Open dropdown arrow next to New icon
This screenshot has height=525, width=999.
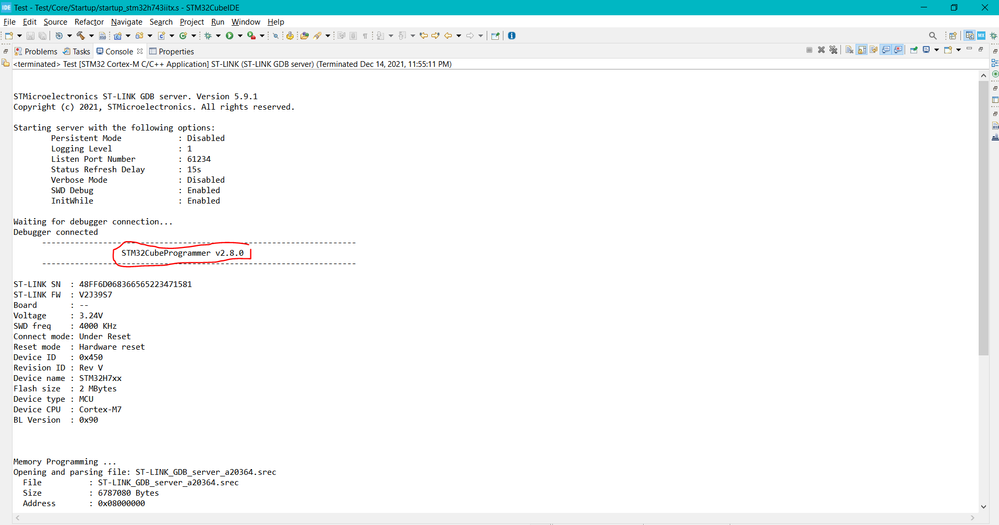[19, 36]
